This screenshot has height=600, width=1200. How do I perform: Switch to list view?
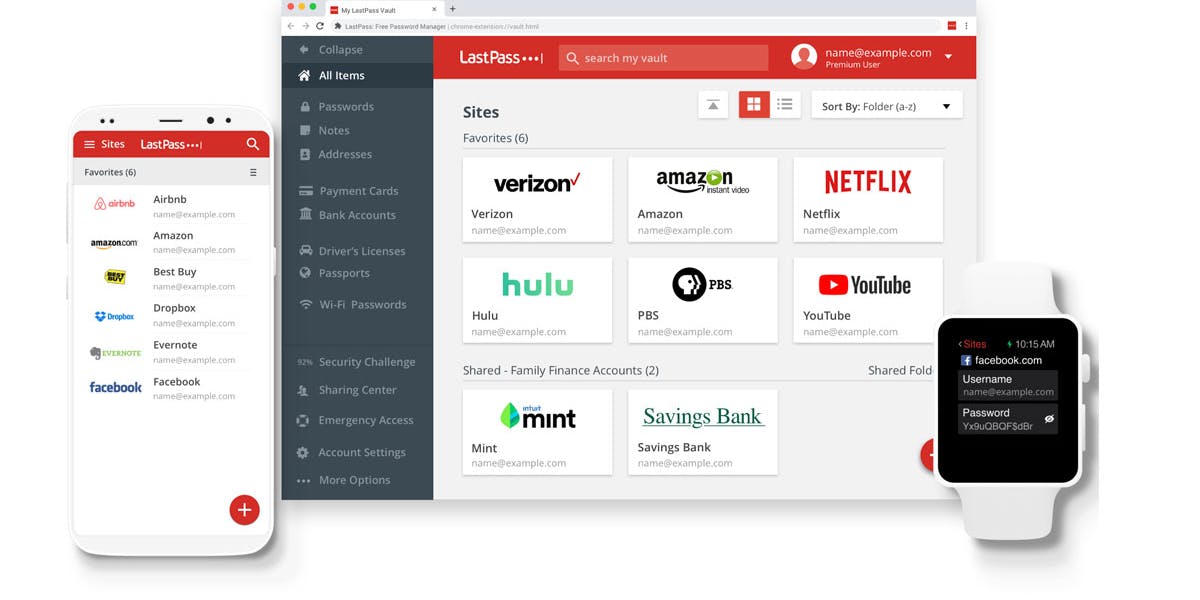click(785, 104)
